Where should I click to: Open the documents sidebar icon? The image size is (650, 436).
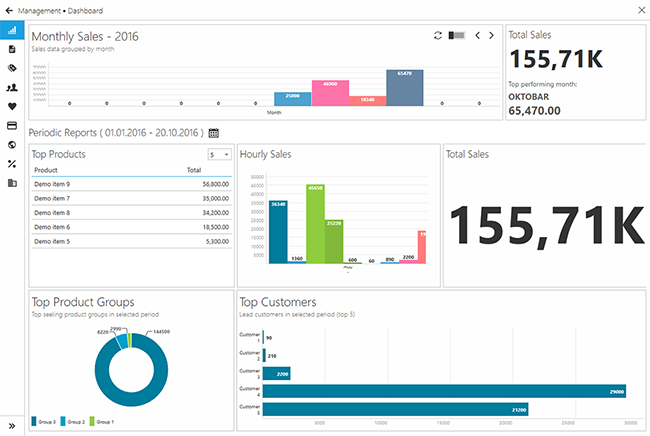click(x=11, y=49)
